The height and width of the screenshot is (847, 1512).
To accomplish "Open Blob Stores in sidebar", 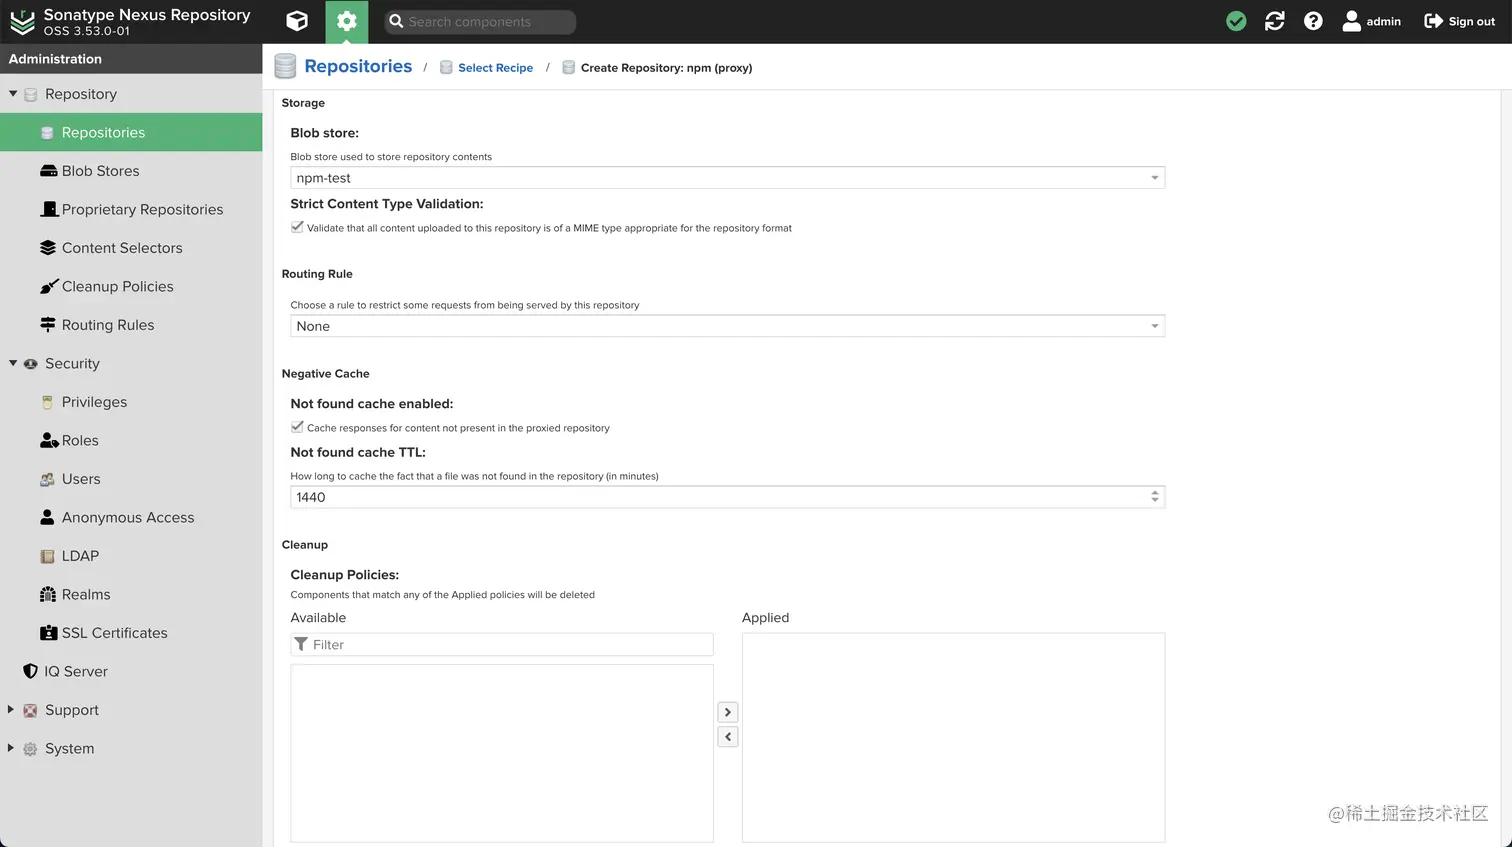I will pyautogui.click(x=100, y=171).
